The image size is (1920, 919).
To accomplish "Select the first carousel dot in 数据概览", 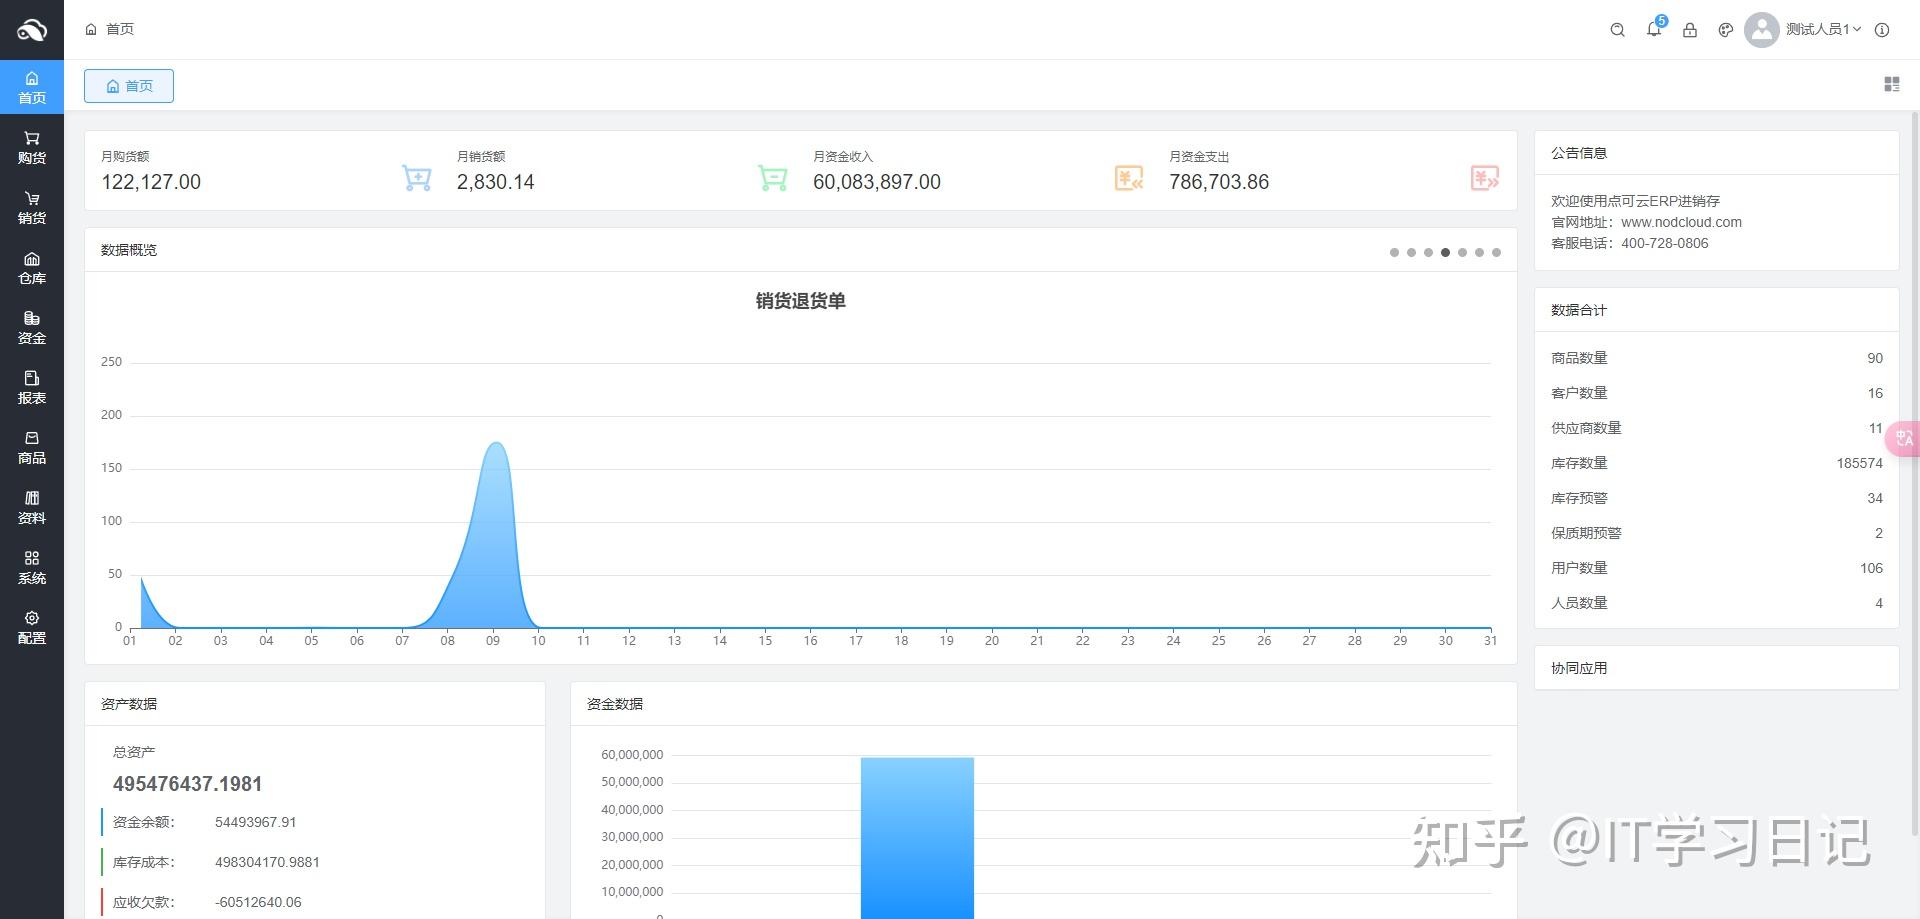I will pos(1394,252).
